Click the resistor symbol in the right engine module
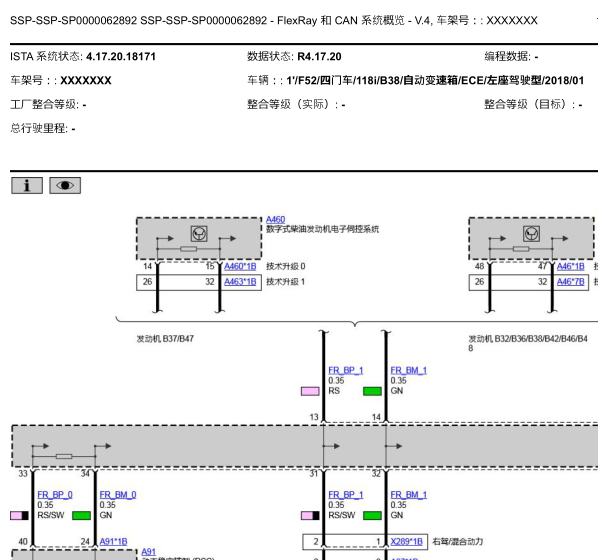The height and width of the screenshot is (560, 598). point(521,249)
